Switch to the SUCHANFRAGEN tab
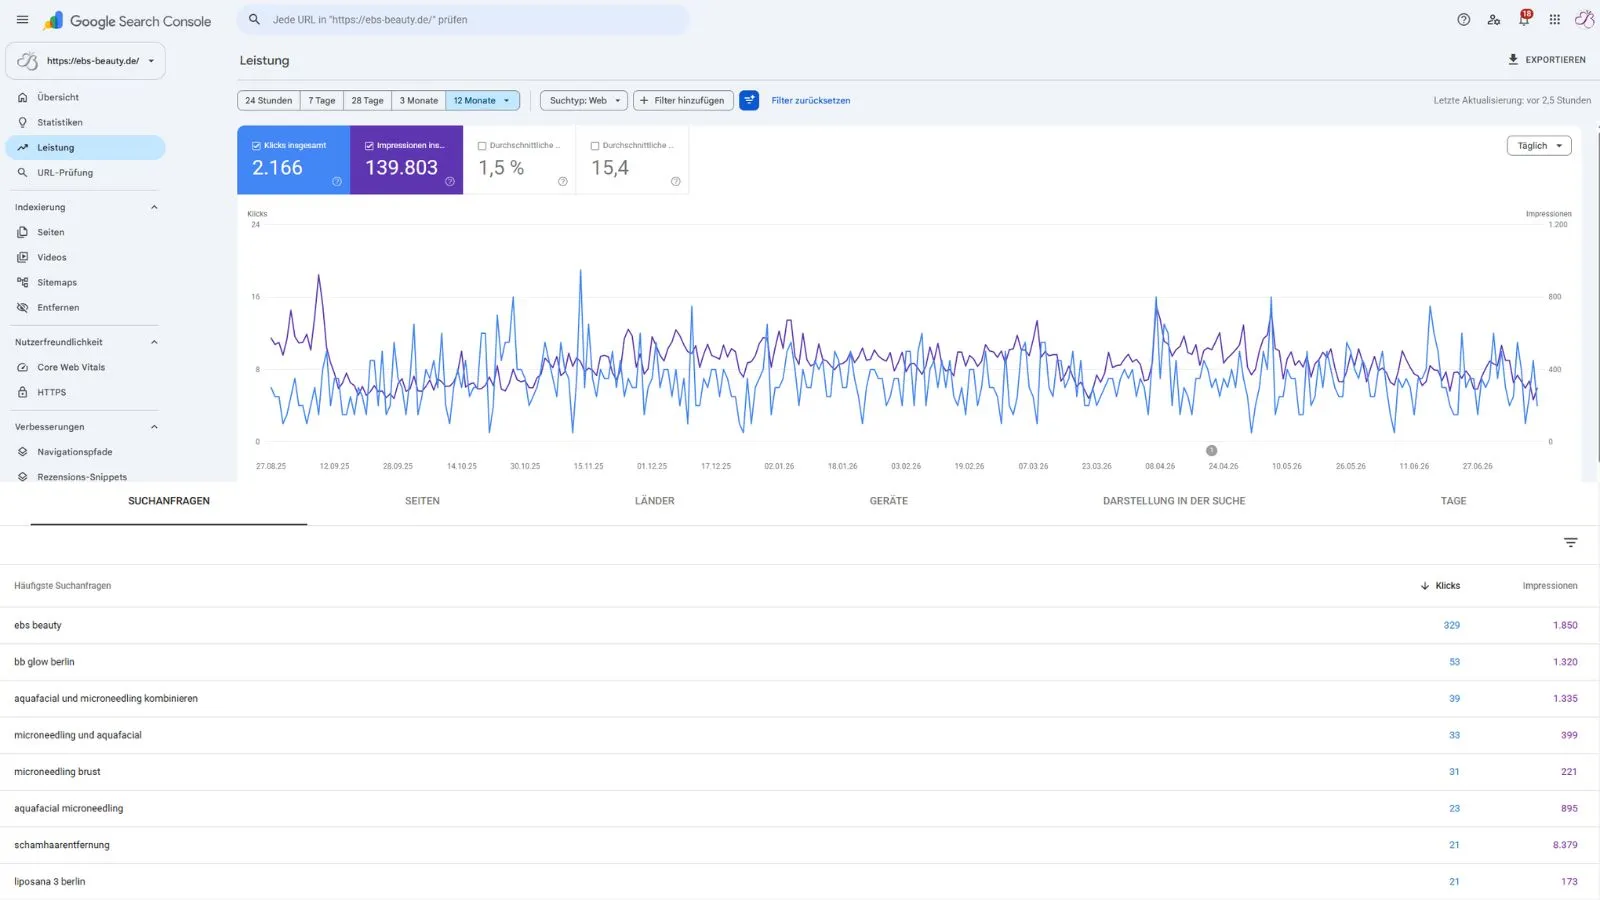Image resolution: width=1600 pixels, height=900 pixels. (169, 501)
